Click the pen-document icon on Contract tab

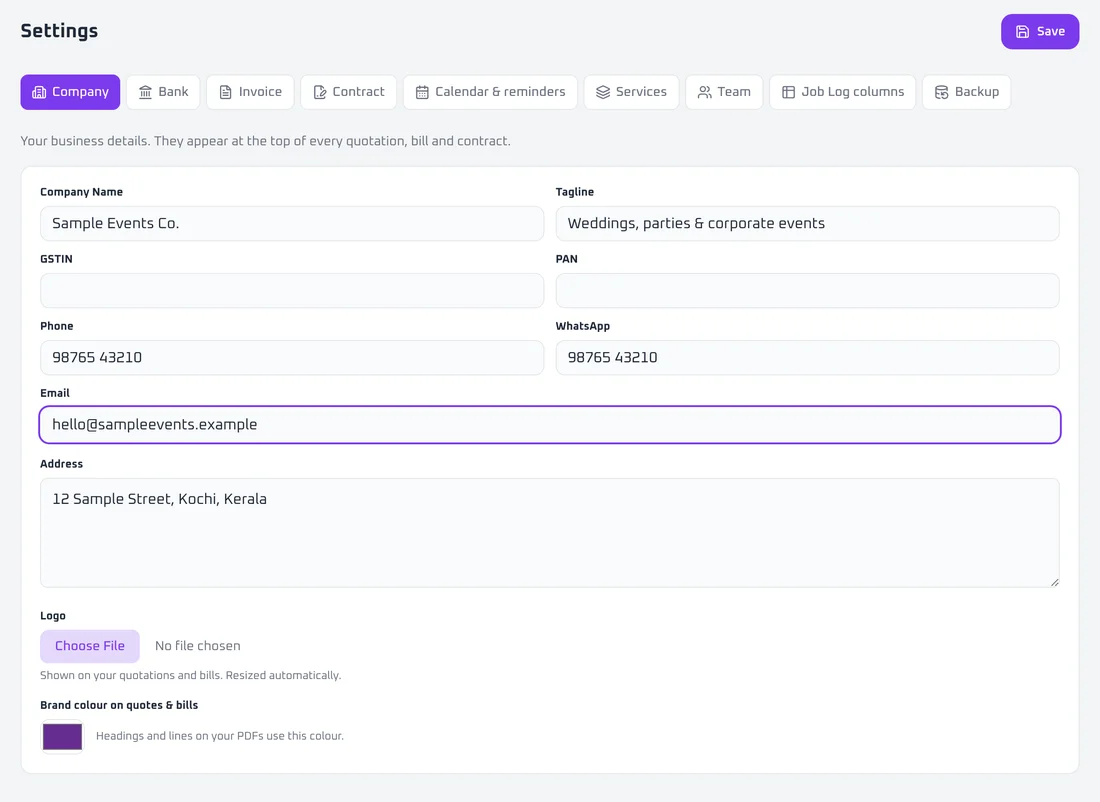tap(319, 92)
